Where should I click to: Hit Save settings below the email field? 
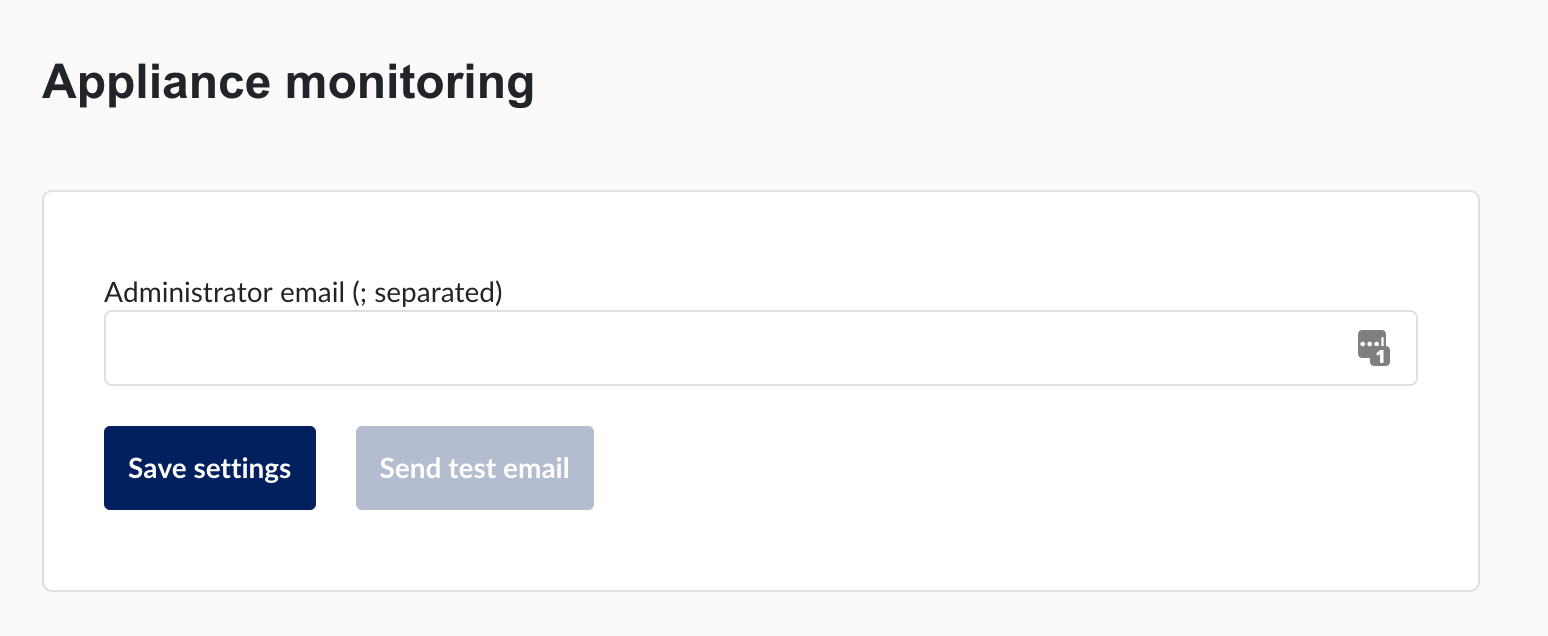[x=210, y=468]
